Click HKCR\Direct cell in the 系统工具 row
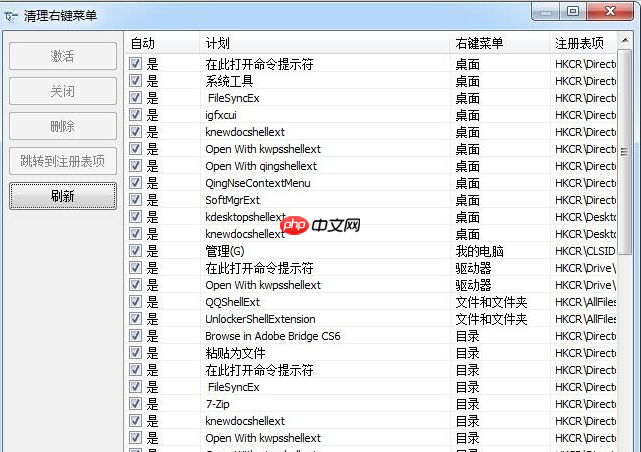The image size is (641, 452). click(585, 81)
